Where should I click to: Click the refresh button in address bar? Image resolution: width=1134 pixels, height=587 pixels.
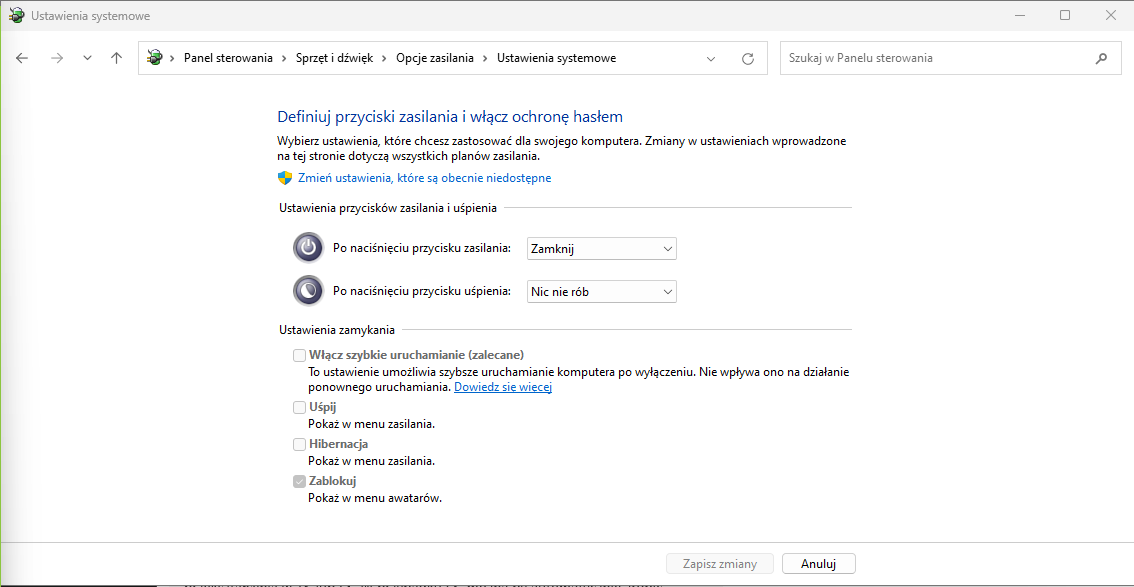(747, 58)
